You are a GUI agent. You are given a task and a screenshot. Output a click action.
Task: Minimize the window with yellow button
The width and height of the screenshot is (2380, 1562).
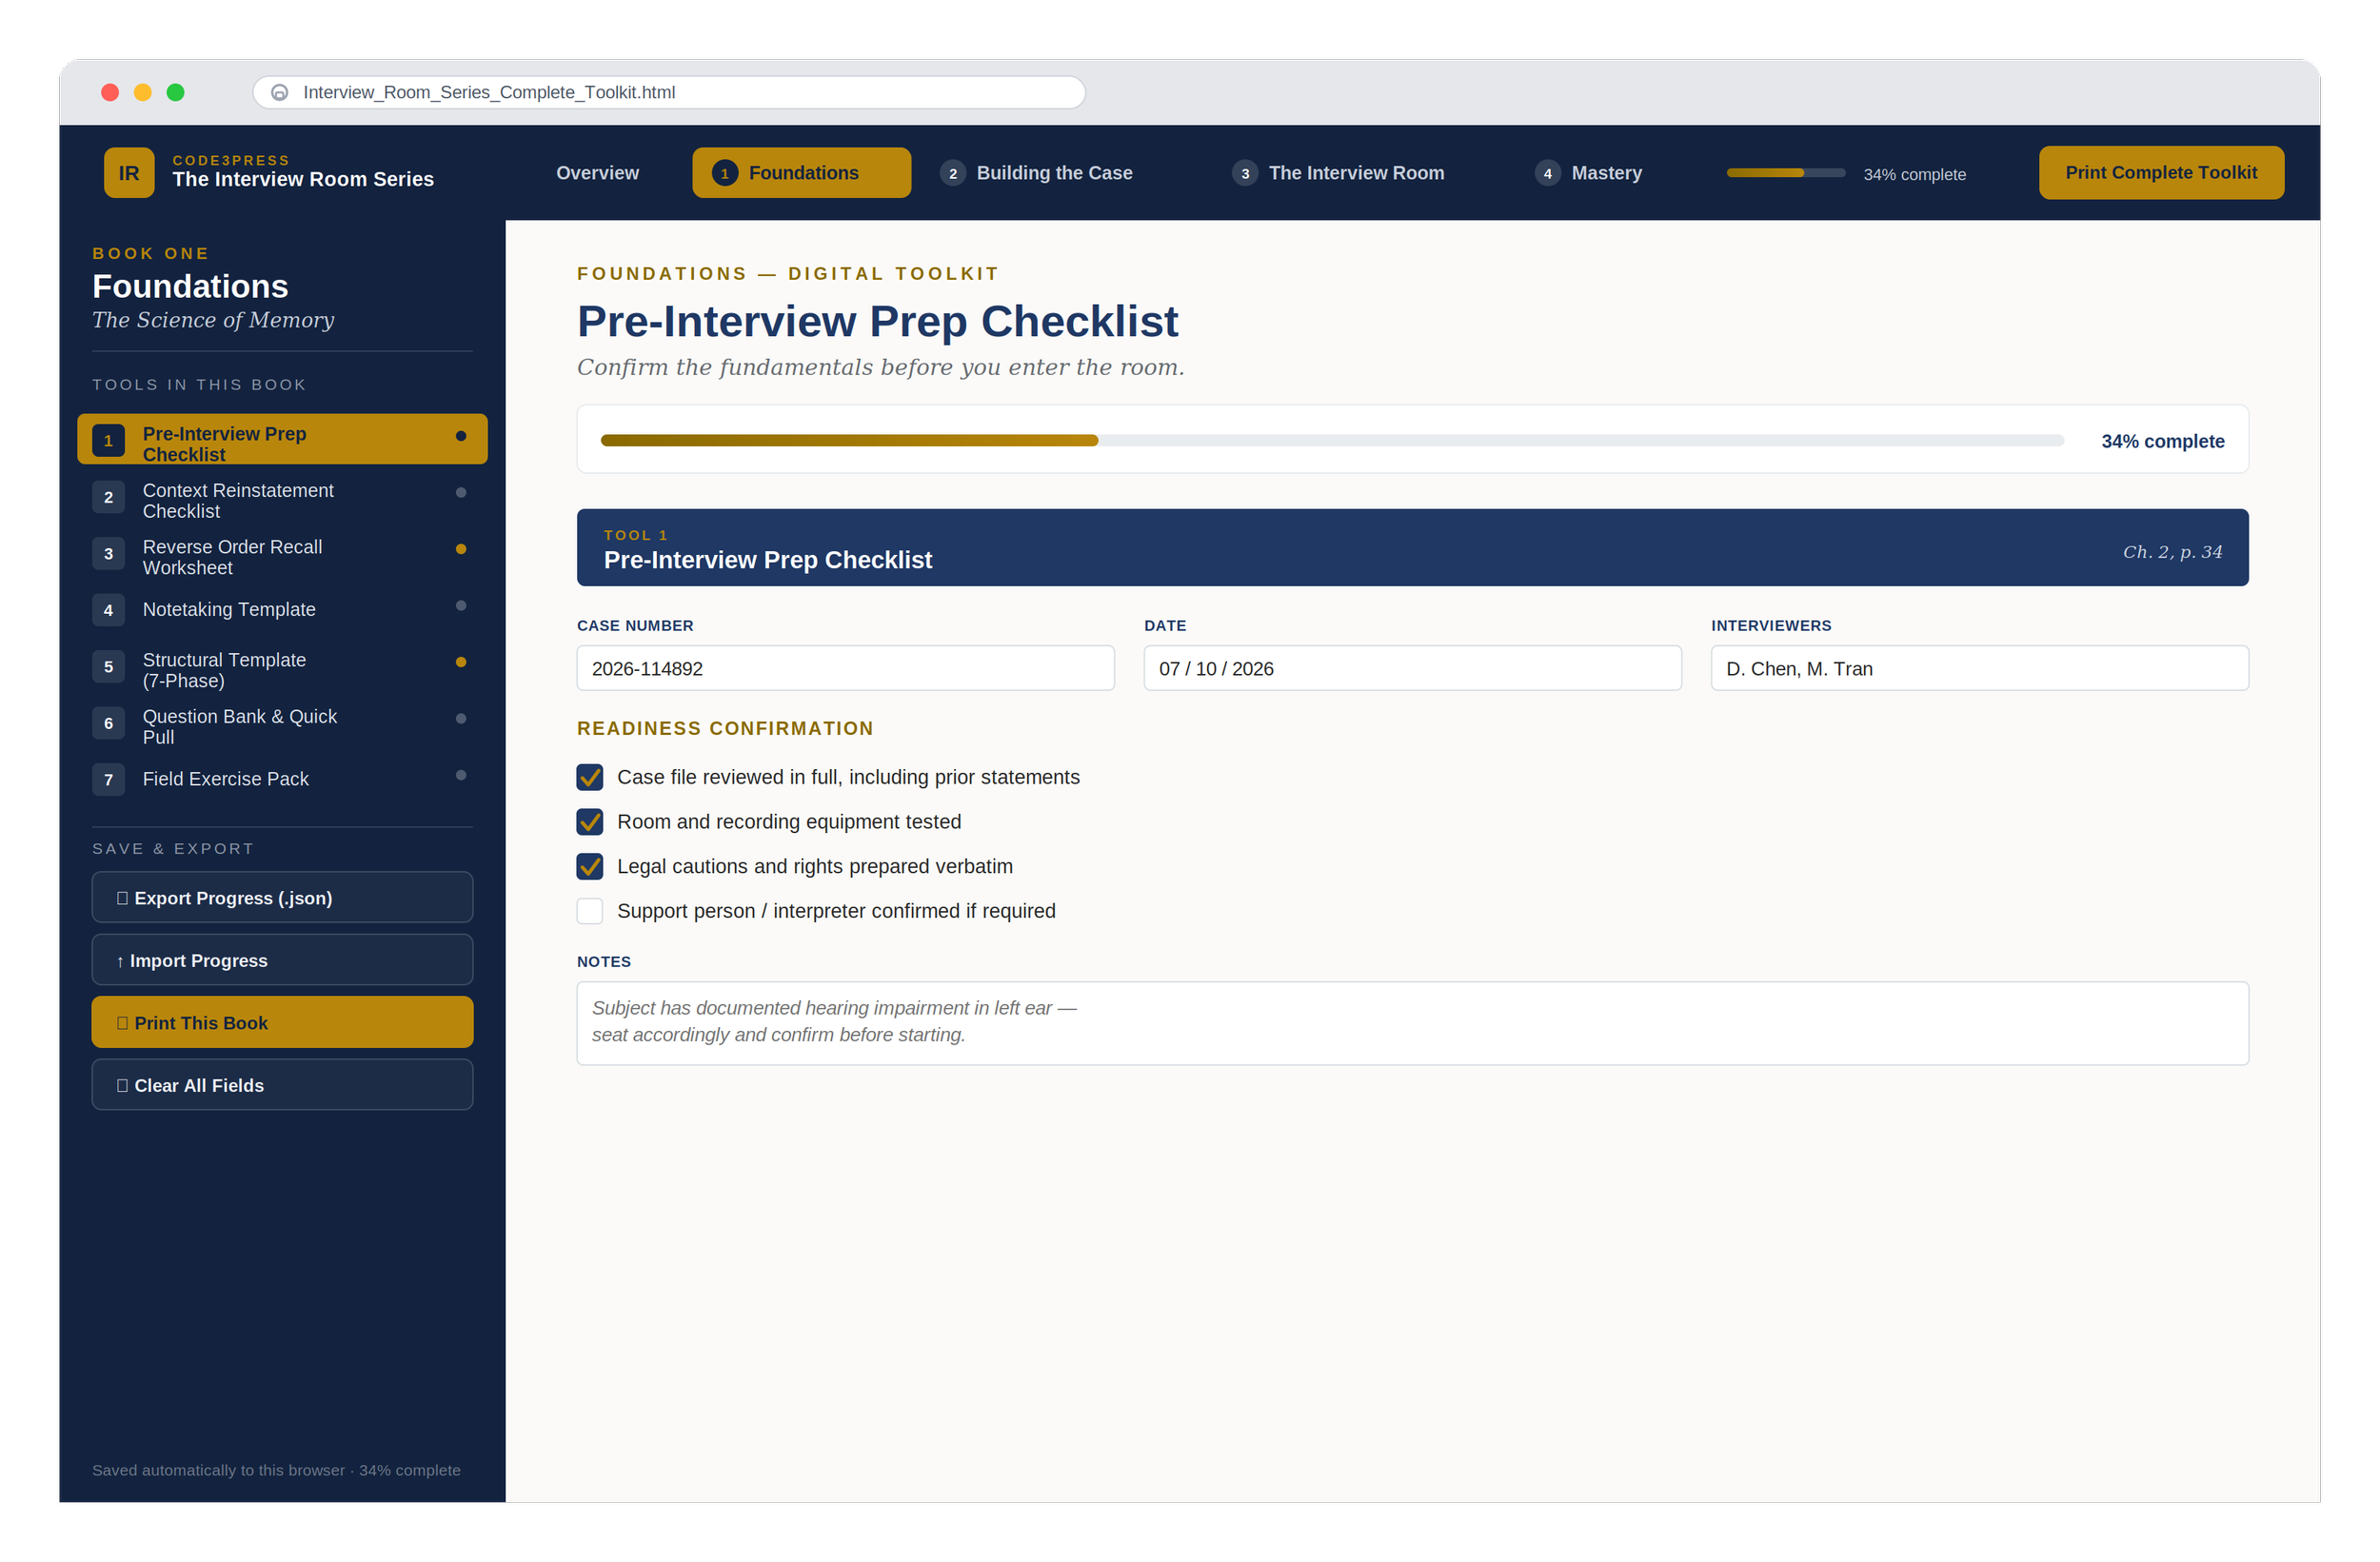(143, 92)
